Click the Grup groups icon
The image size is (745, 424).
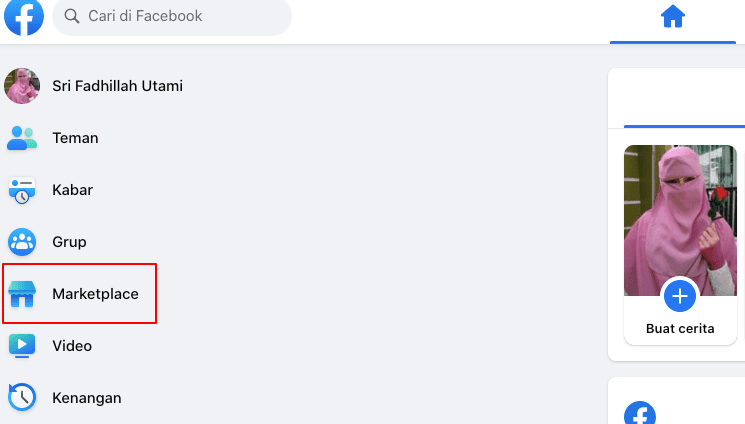tap(22, 242)
